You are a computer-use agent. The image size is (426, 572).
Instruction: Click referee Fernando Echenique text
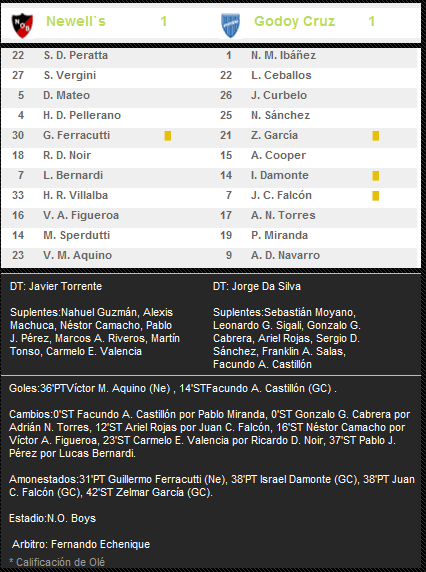click(x=81, y=544)
